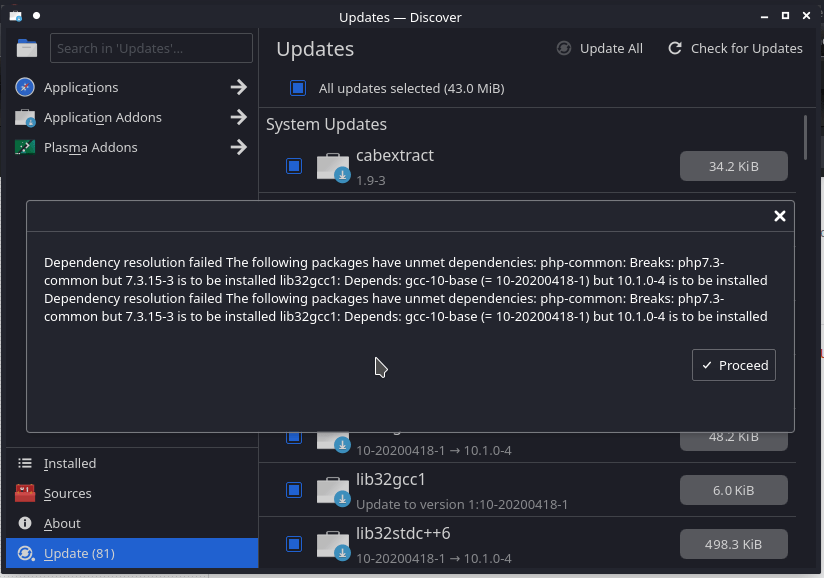
Task: Click the Application Addons bag icon
Action: 25,118
